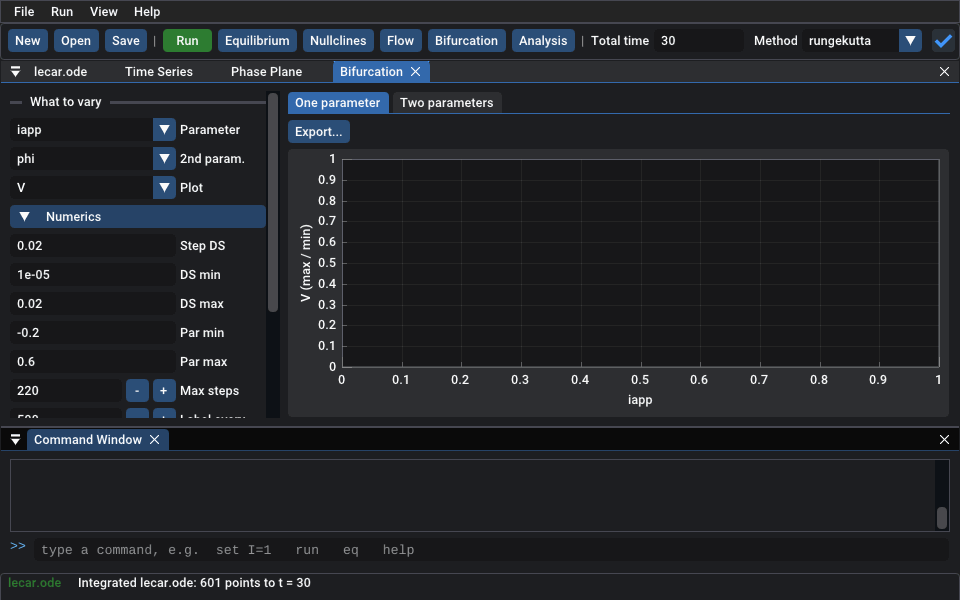Click the Analysis toolbar button
The image size is (960, 600).
tap(543, 41)
